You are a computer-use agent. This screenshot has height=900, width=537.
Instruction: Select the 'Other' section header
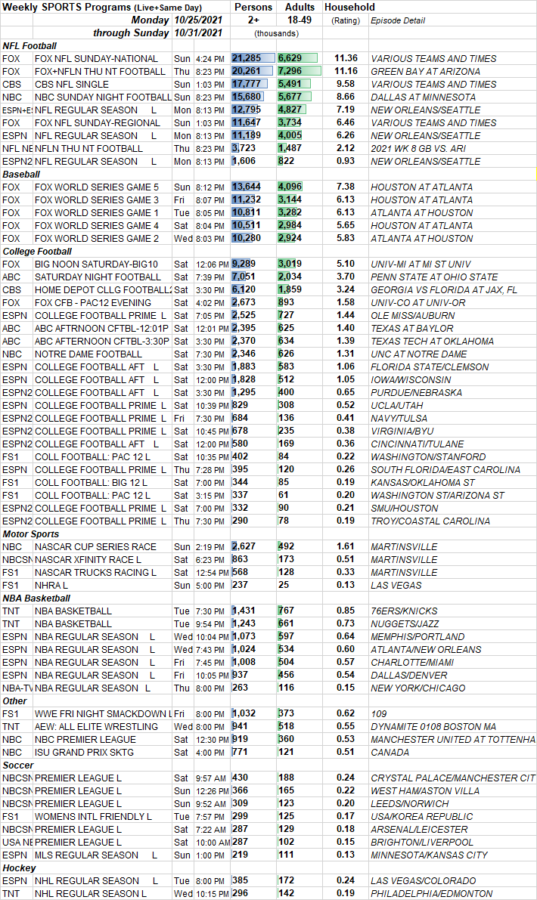[14, 701]
